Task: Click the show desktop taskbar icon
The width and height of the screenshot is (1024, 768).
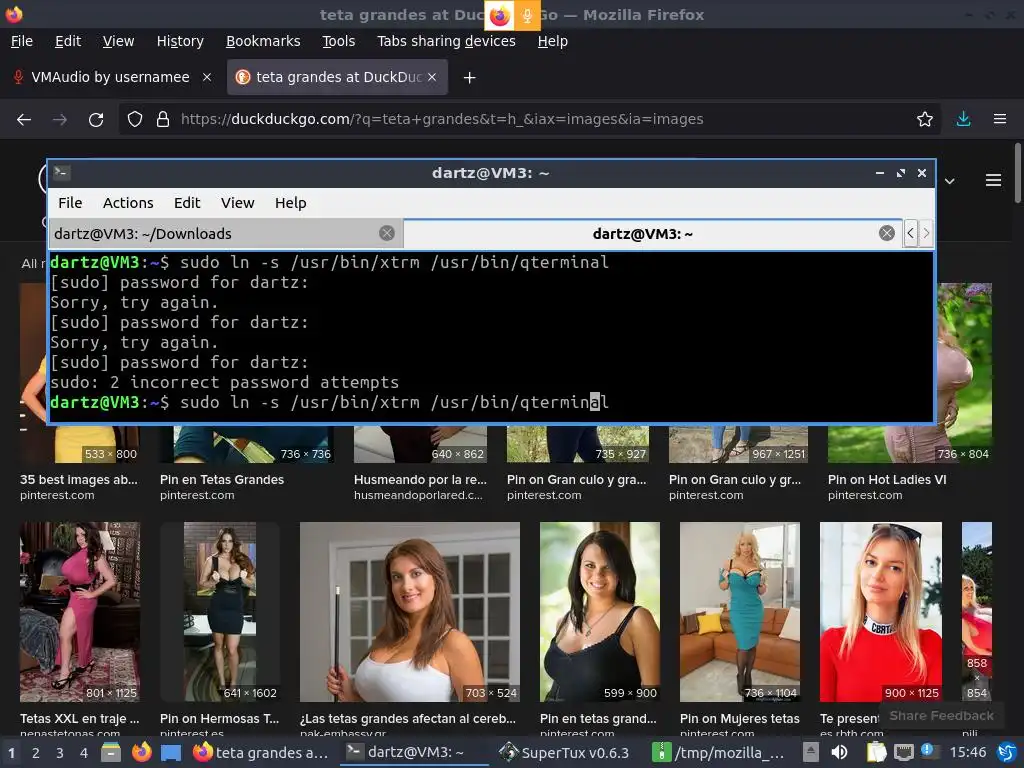Action: [x=171, y=753]
